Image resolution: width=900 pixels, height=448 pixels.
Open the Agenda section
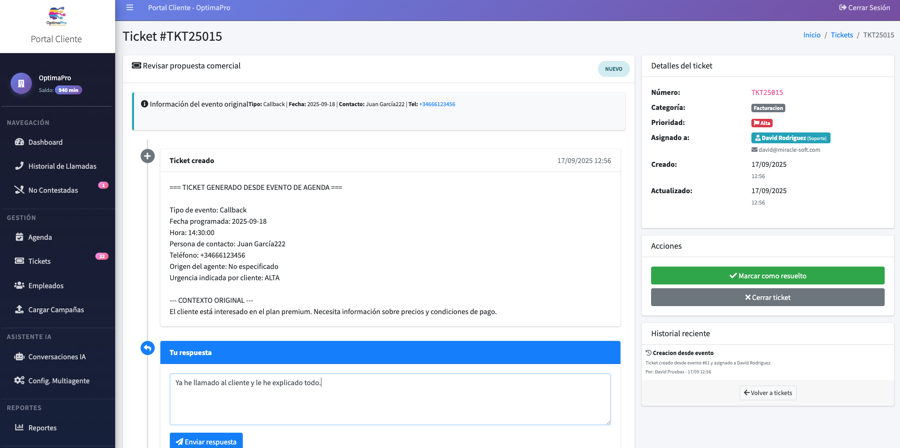[40, 237]
